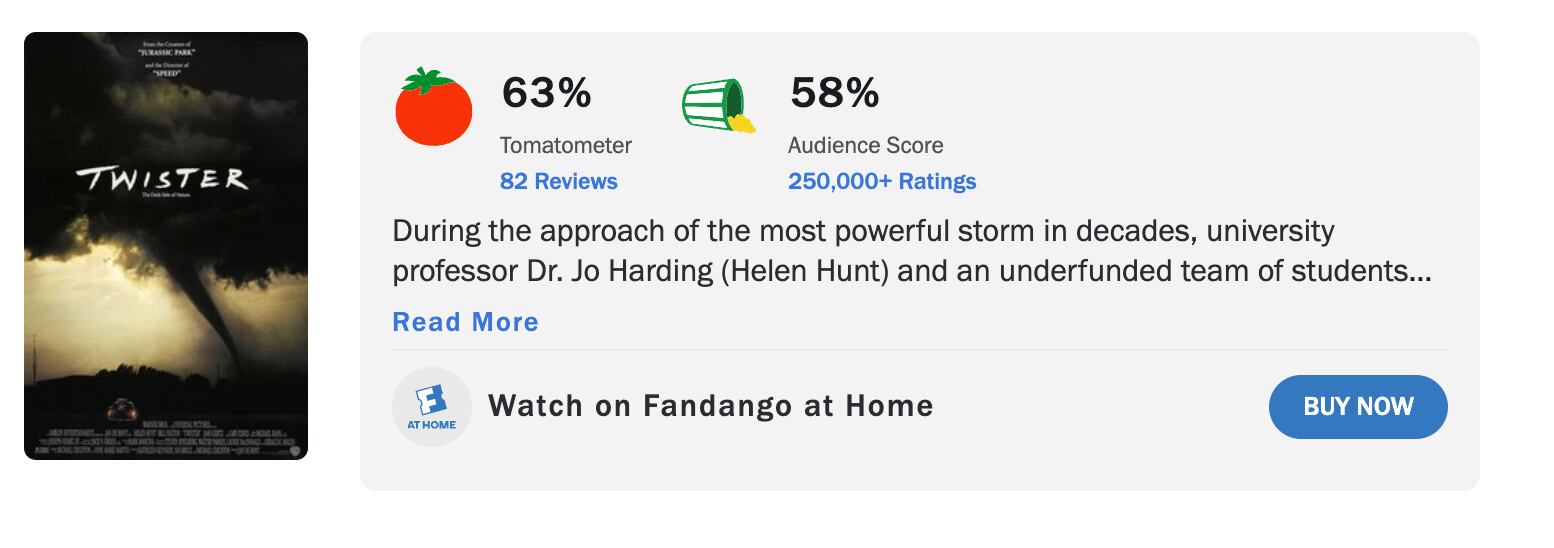Click the 58% audience score value
Screen dimensions: 1554x548
pyautogui.click(x=834, y=93)
